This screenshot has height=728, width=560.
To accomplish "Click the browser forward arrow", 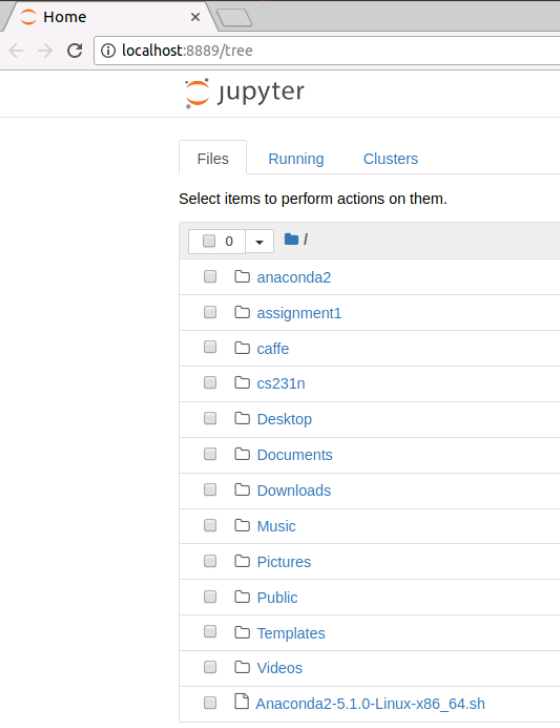I will (45, 50).
